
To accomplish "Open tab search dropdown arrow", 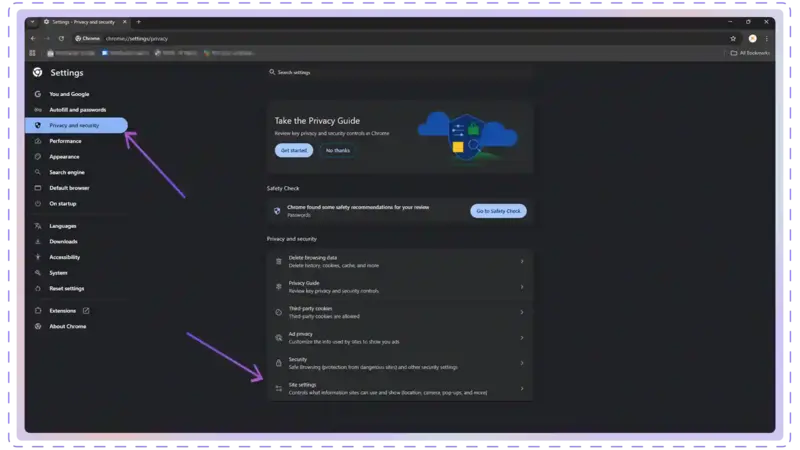I will point(33,22).
